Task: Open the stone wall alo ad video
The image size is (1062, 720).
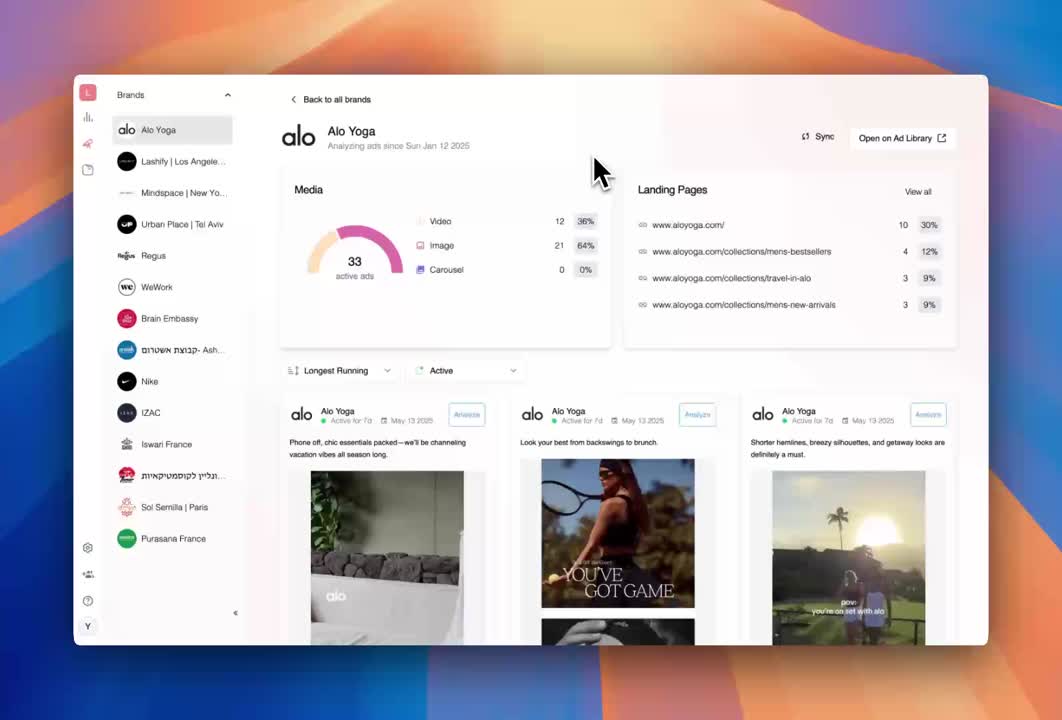Action: [387, 557]
